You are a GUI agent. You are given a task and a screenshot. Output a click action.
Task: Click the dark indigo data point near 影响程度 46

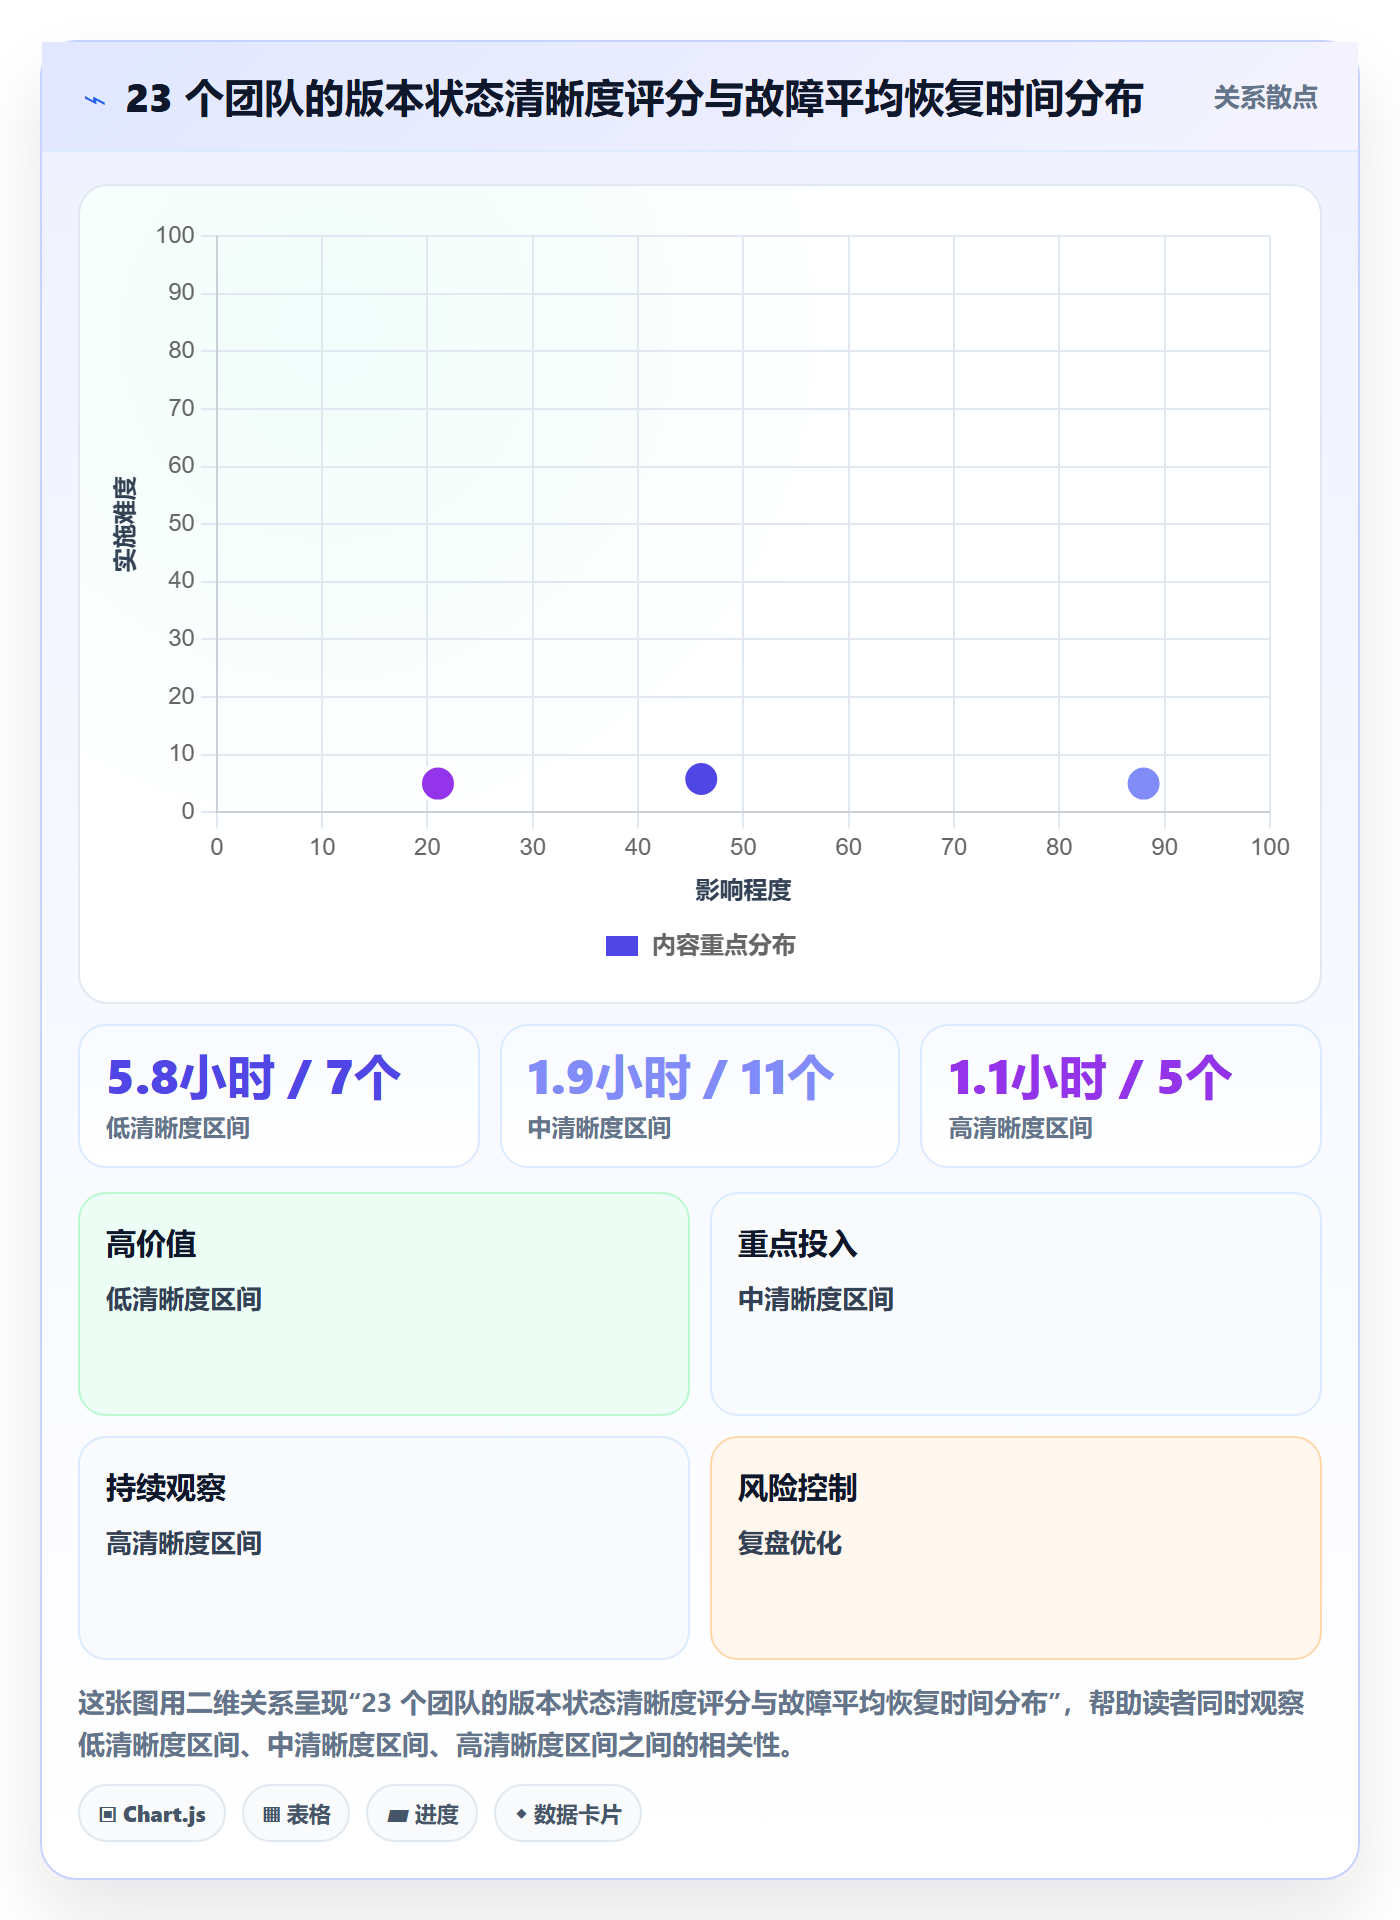[x=701, y=779]
